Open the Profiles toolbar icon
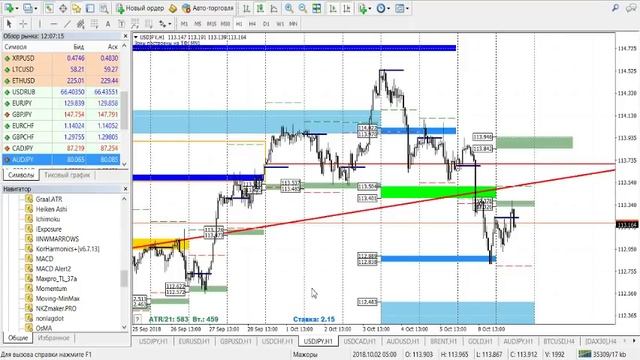The image size is (640, 360). (27, 8)
